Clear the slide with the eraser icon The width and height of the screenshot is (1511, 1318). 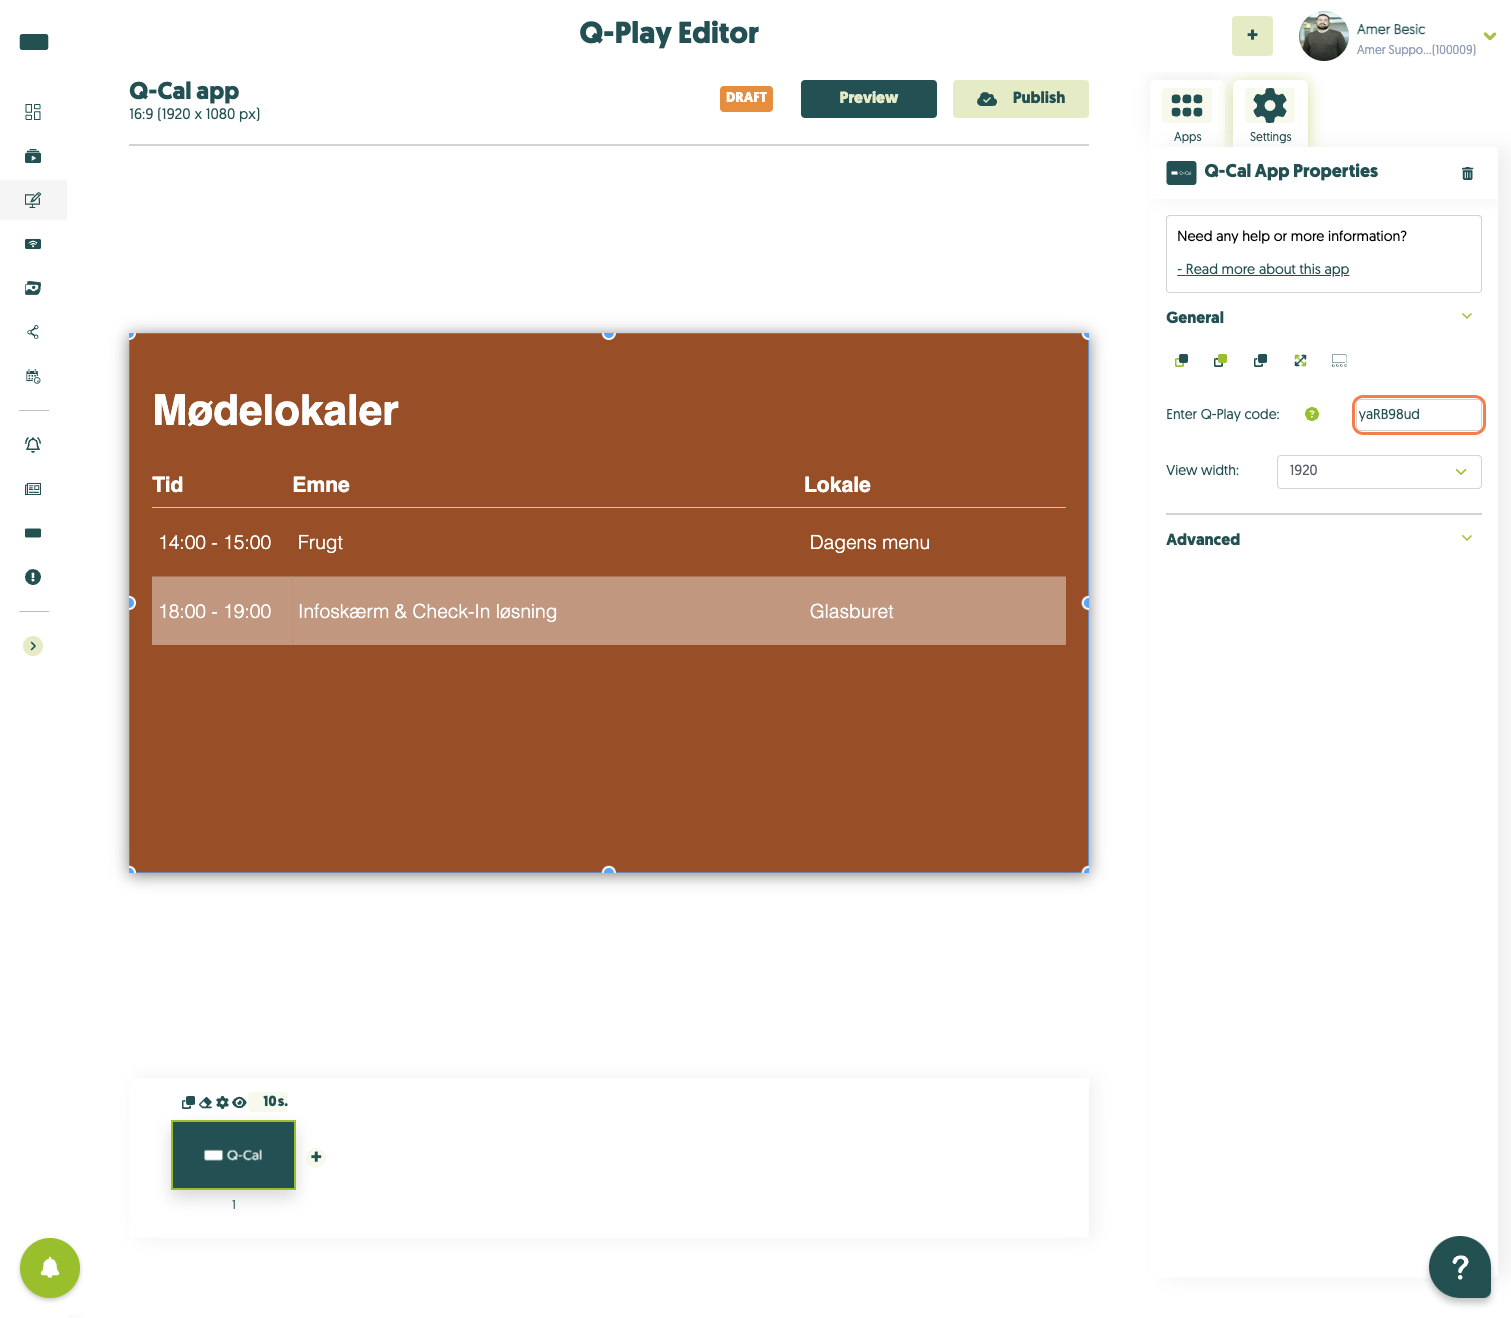(x=205, y=1102)
